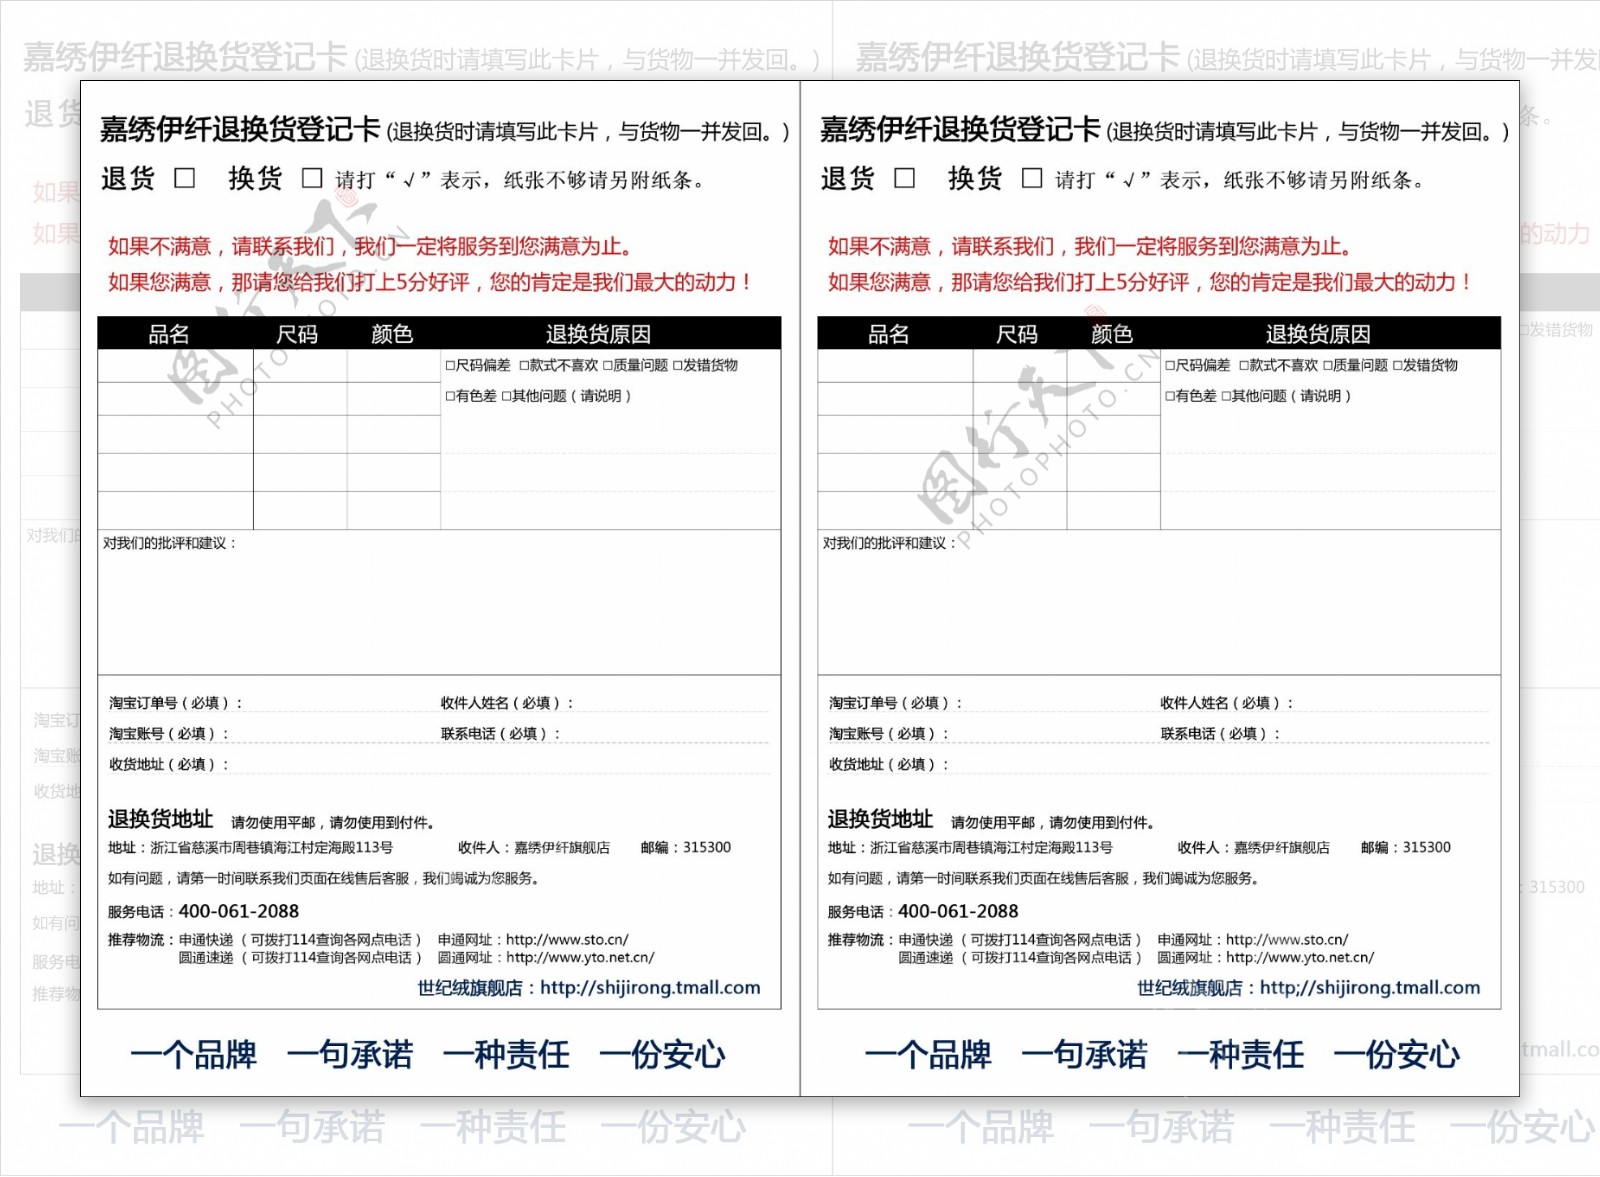Check 其他问题 reason on the right card
This screenshot has width=1600, height=1177.
pyautogui.click(x=1226, y=397)
